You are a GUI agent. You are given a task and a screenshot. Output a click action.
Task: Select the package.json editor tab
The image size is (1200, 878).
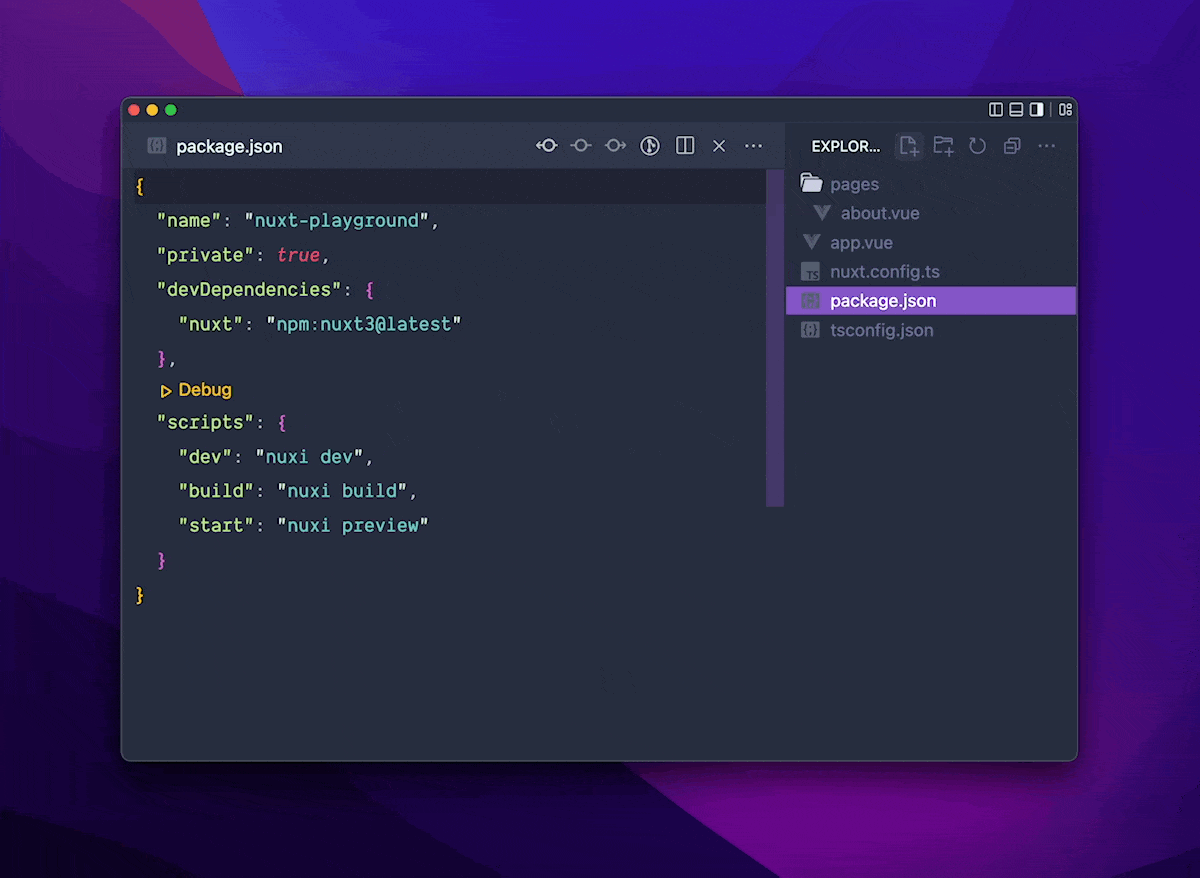pos(215,146)
